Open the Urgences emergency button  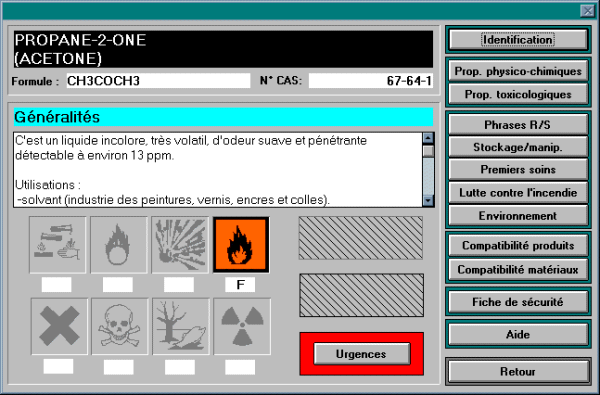point(362,354)
